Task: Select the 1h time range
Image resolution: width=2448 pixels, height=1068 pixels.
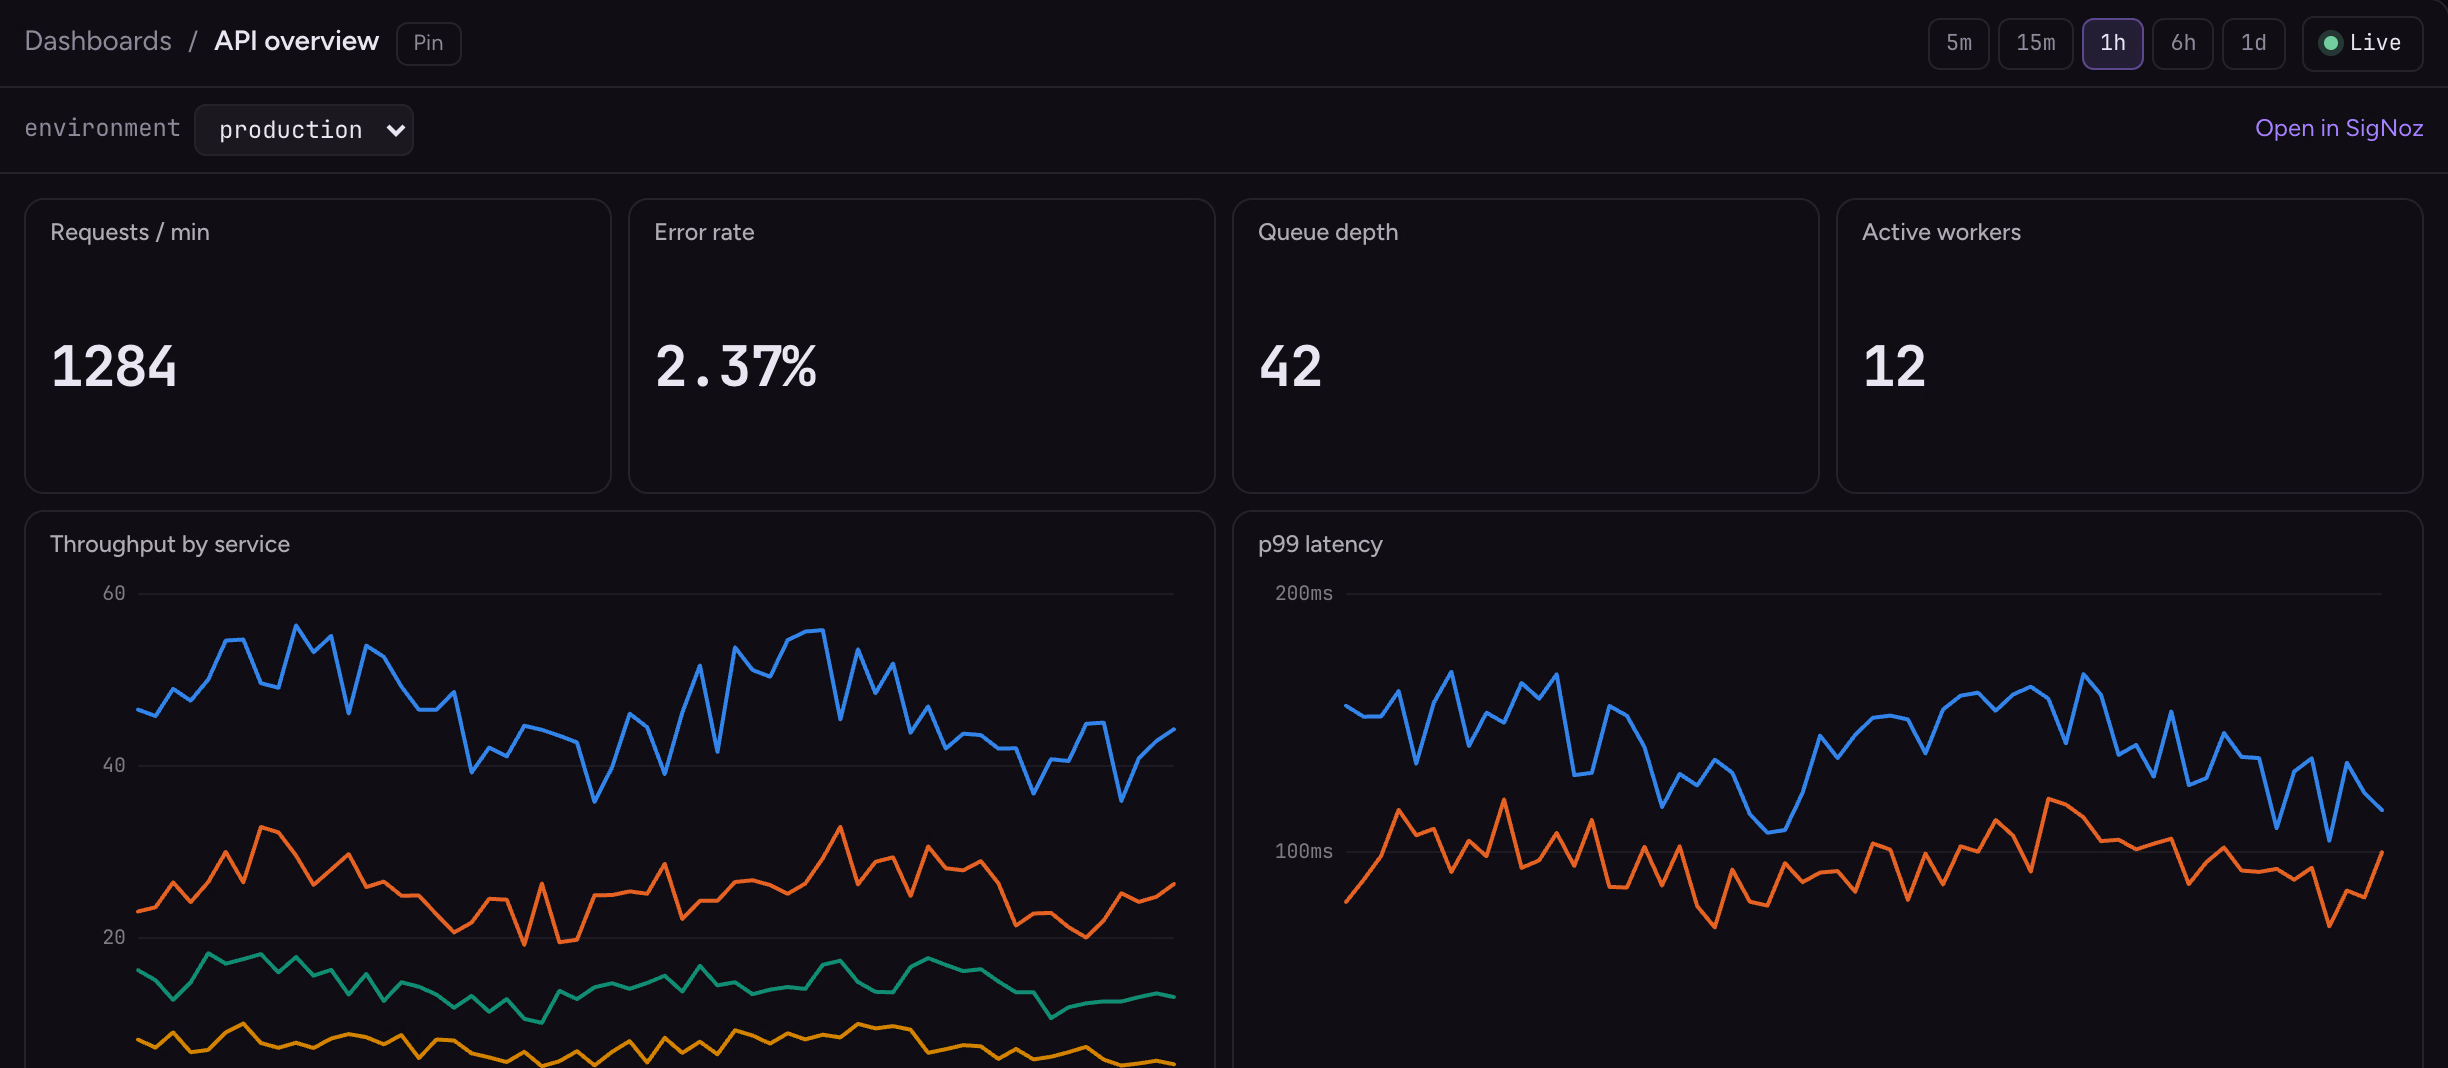Action: point(2112,43)
